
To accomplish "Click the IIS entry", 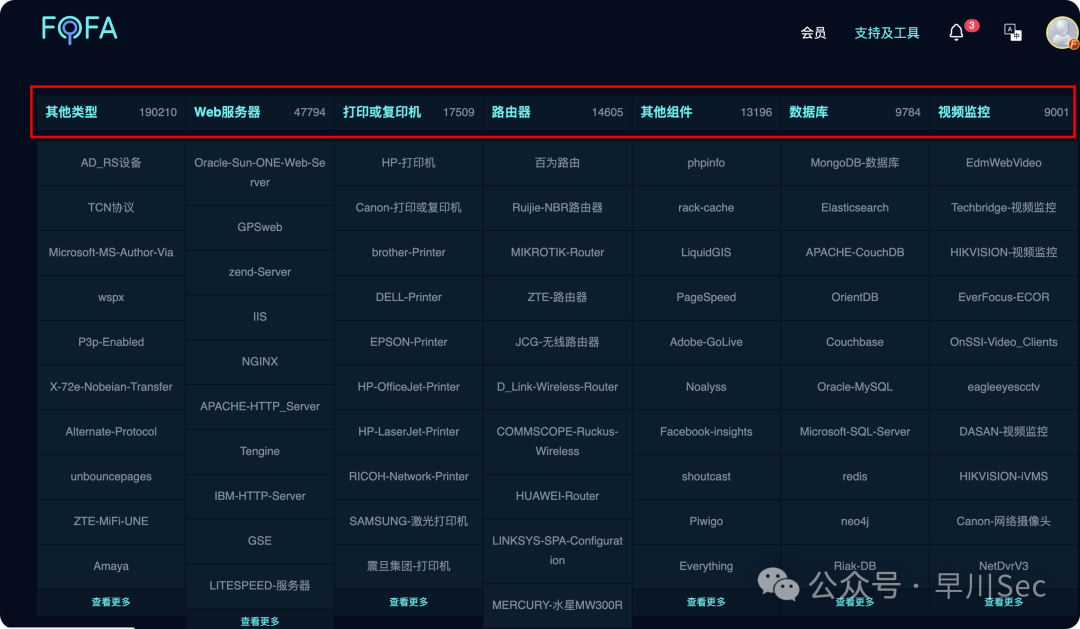I will click(x=260, y=316).
